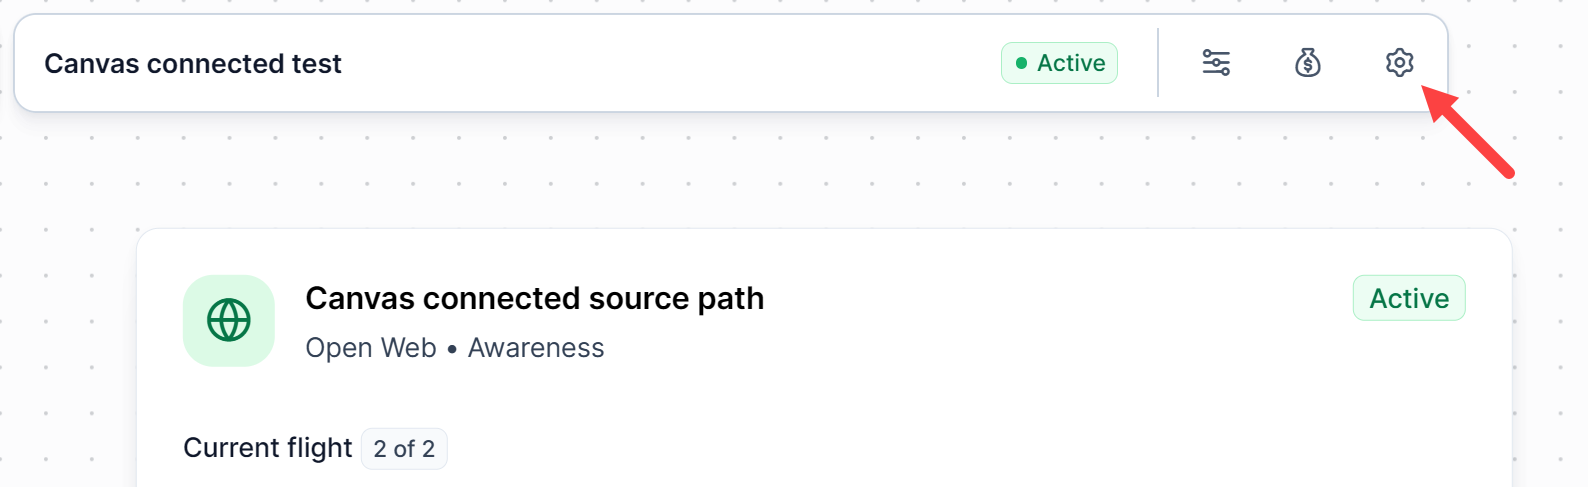The image size is (1588, 487).
Task: Click the "Awareness" objective label
Action: (536, 348)
